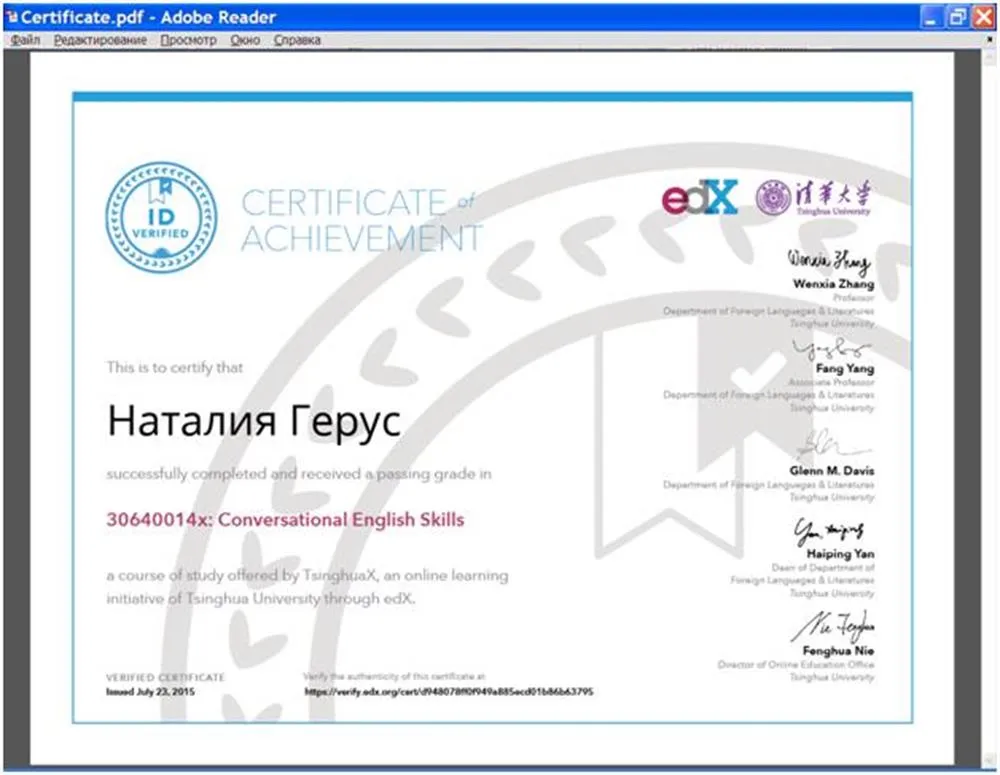Close the Certificate.pdf window
Viewport: 1000px width, 775px height.
pos(983,17)
